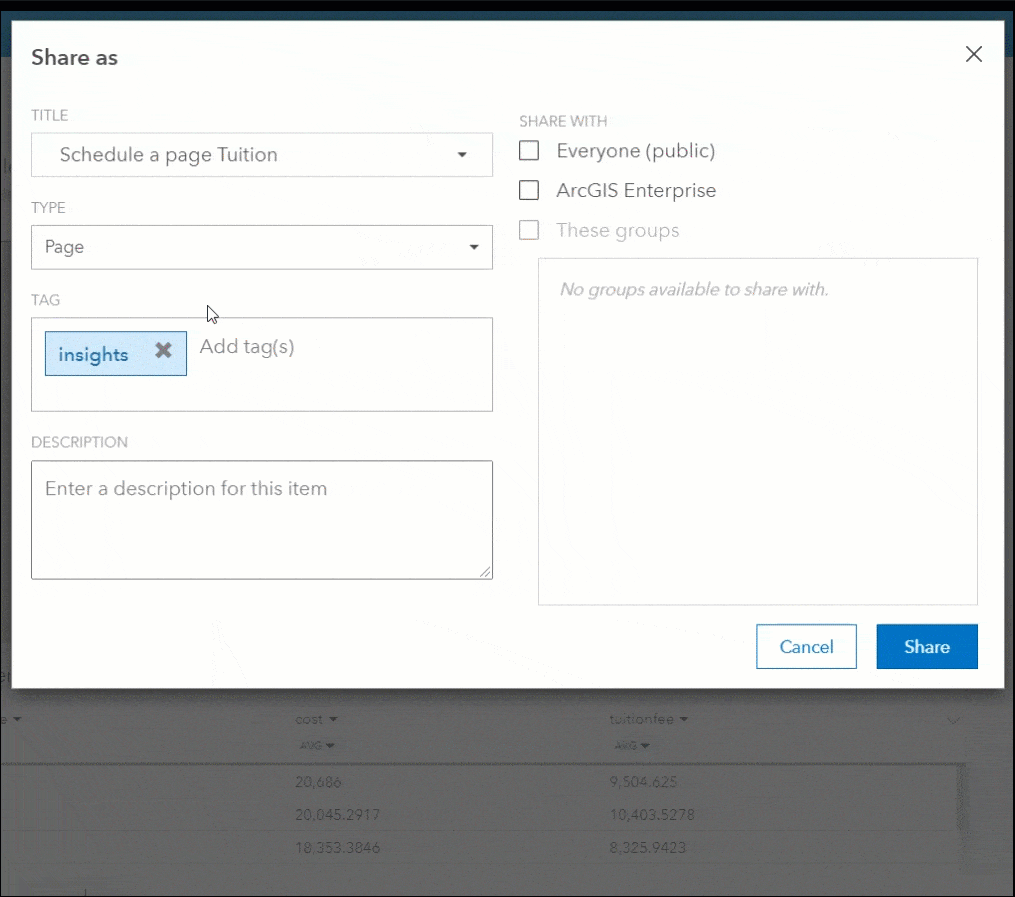Focus the description text area
Screen dimensions: 1015x897
click(261, 519)
